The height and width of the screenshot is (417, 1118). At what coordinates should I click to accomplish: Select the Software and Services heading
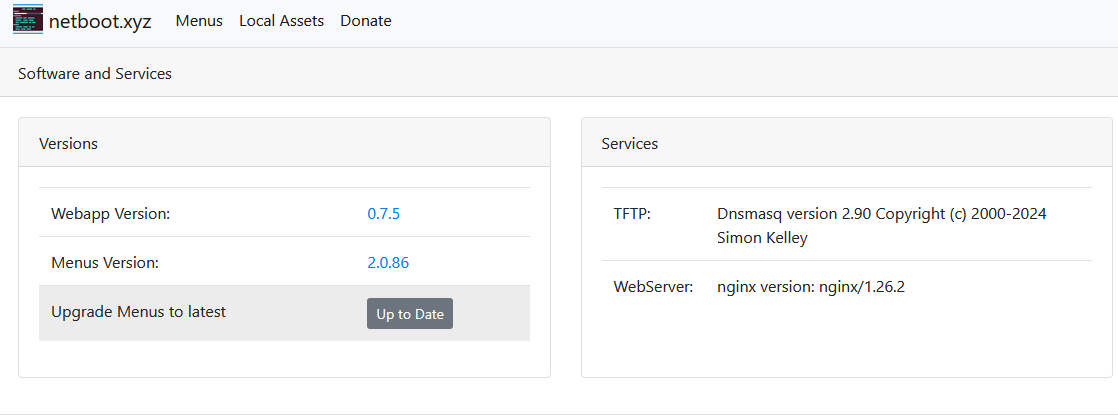[95, 73]
